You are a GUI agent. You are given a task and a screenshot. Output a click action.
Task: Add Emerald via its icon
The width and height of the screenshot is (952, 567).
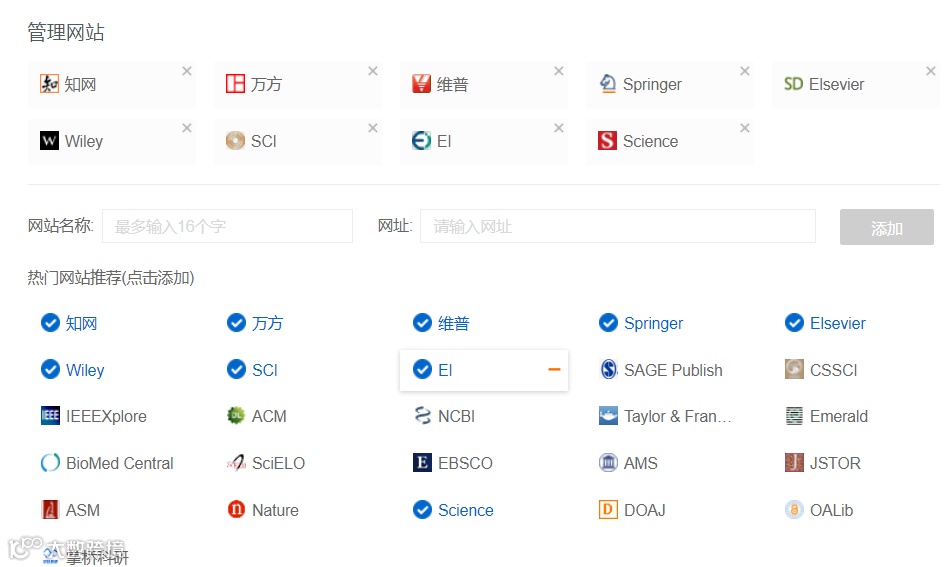point(794,416)
